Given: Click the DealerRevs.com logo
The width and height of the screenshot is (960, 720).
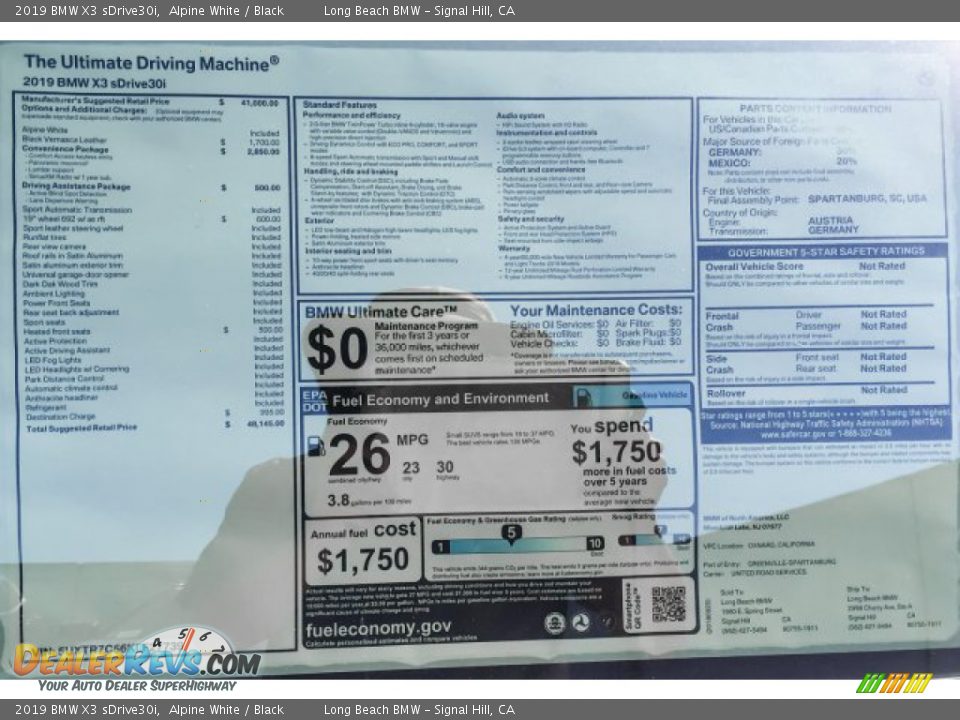Looking at the screenshot, I should pyautogui.click(x=137, y=659).
